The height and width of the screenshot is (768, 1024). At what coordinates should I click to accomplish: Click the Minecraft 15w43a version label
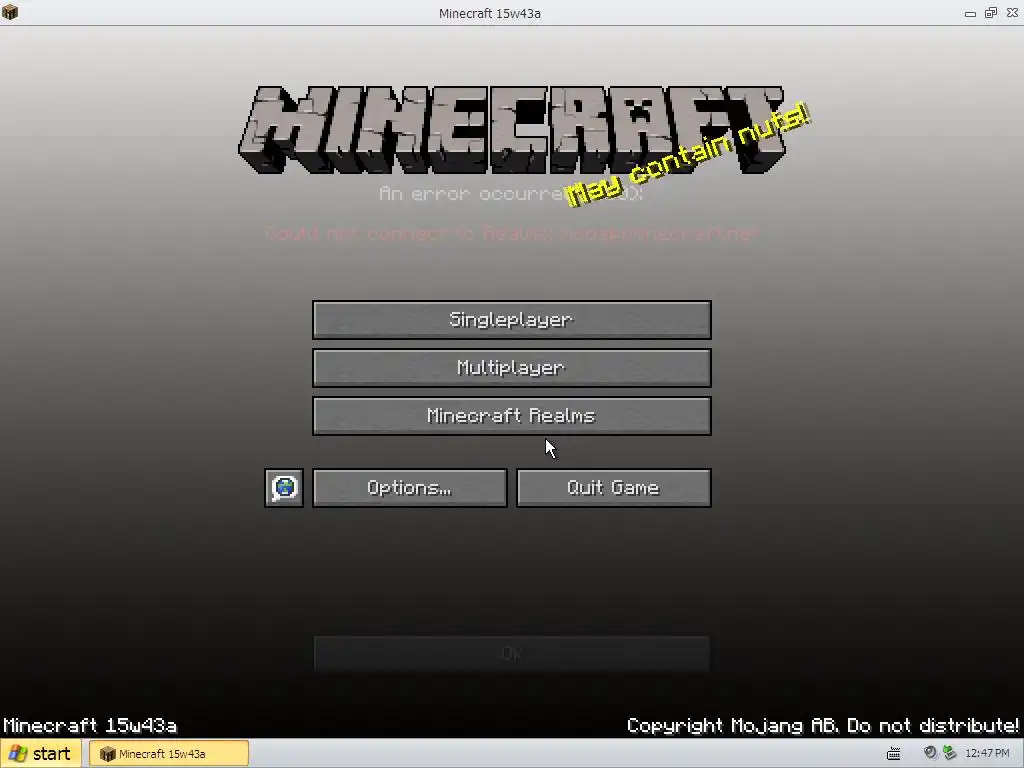(90, 726)
